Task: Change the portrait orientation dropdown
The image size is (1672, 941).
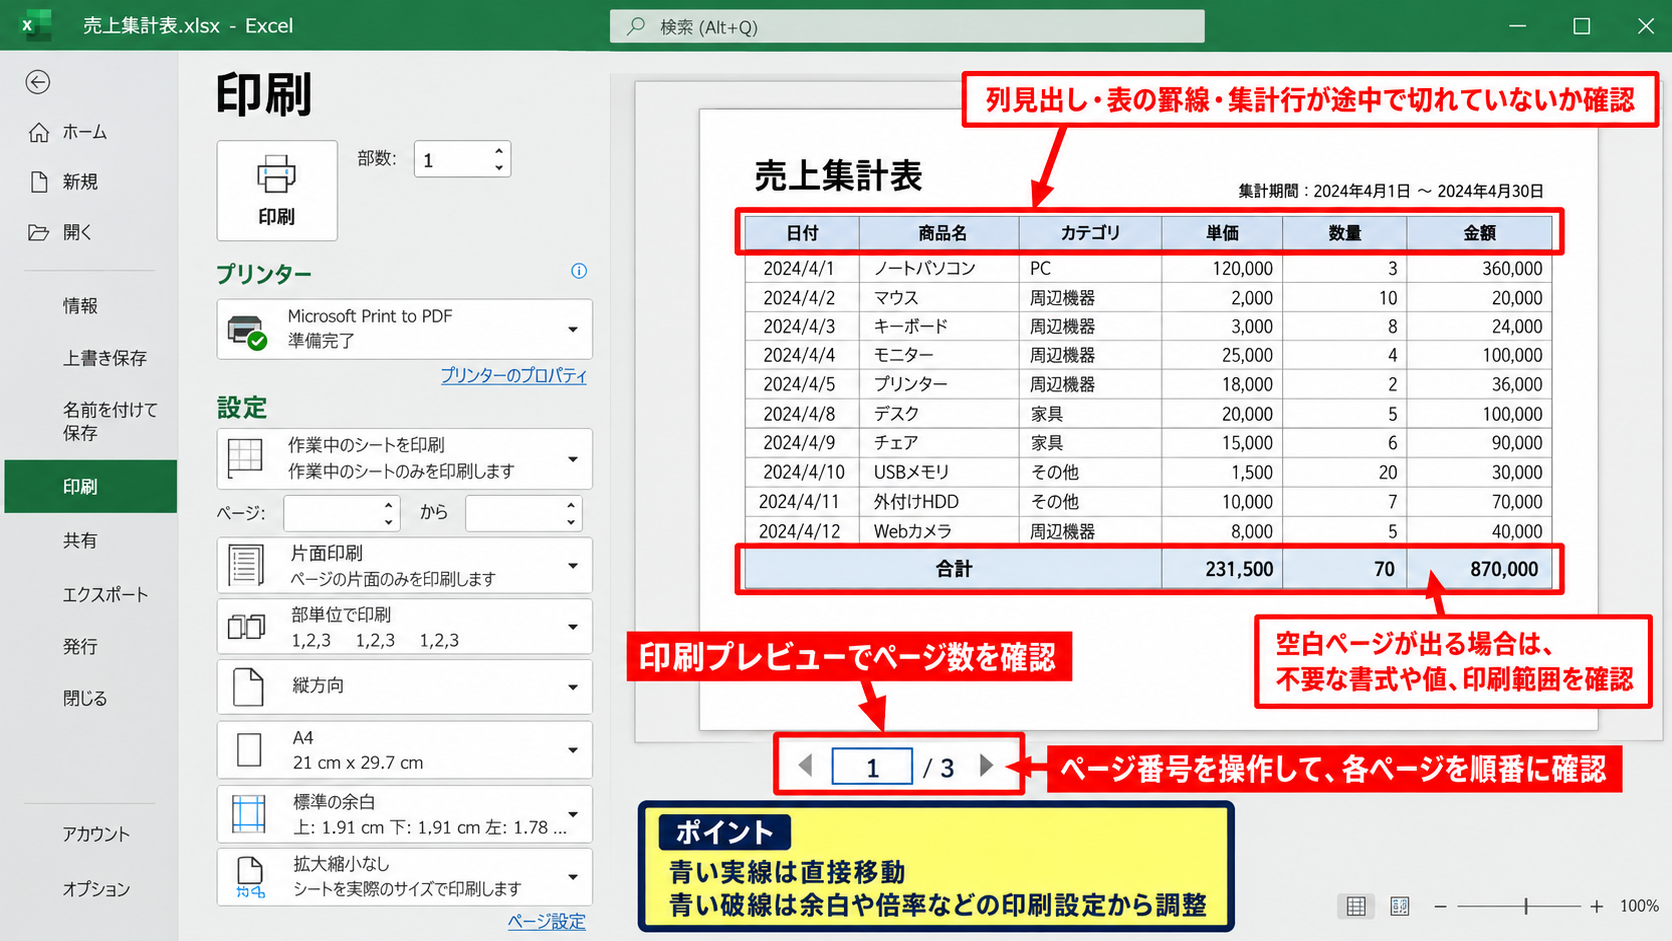Action: (404, 687)
